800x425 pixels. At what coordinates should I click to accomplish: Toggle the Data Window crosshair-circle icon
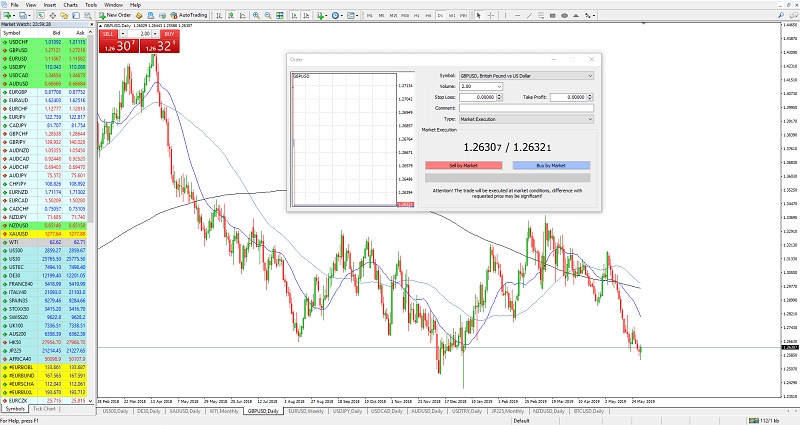click(x=53, y=15)
